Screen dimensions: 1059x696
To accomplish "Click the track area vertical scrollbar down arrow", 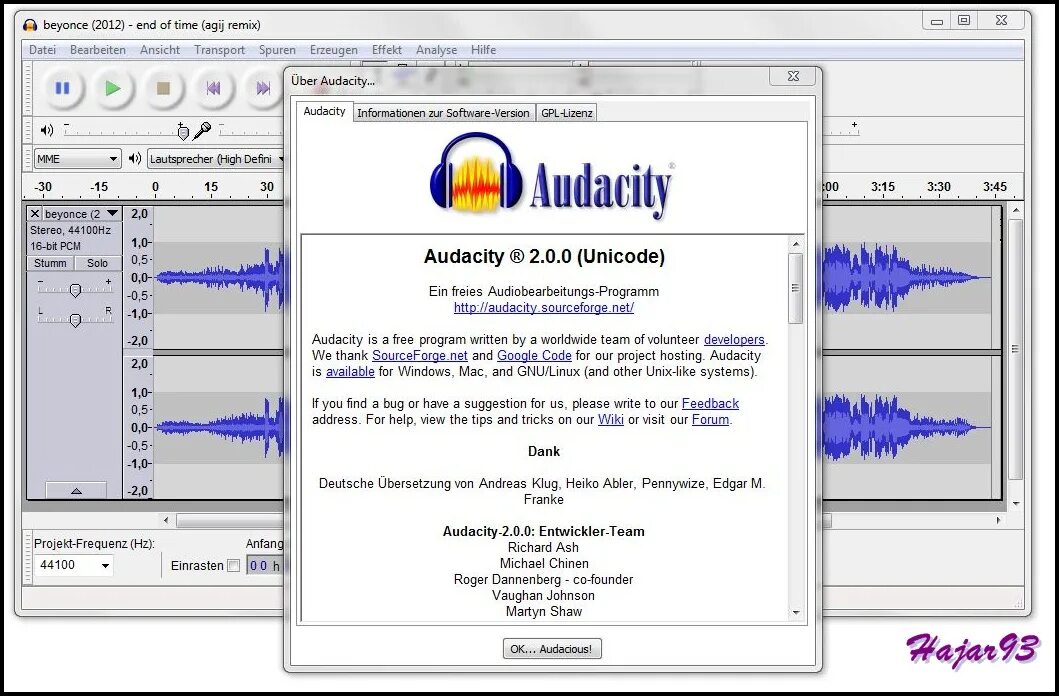I will pos(1015,504).
